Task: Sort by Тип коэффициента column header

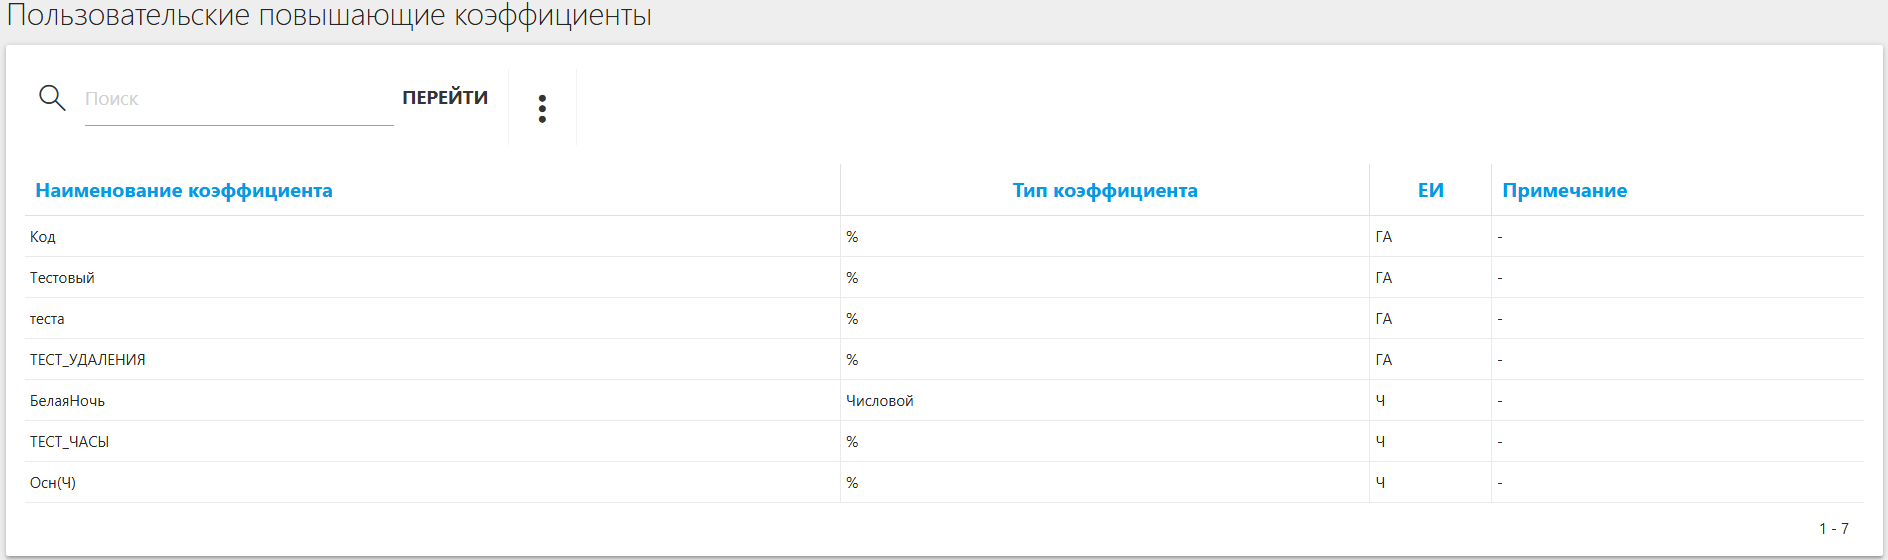Action: click(1104, 190)
